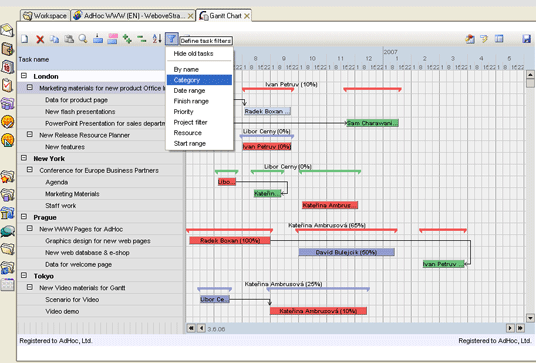Screen dimensions: 536x363
Task: Open the envelope mail icon in sidebar
Action: click(x=7, y=30)
